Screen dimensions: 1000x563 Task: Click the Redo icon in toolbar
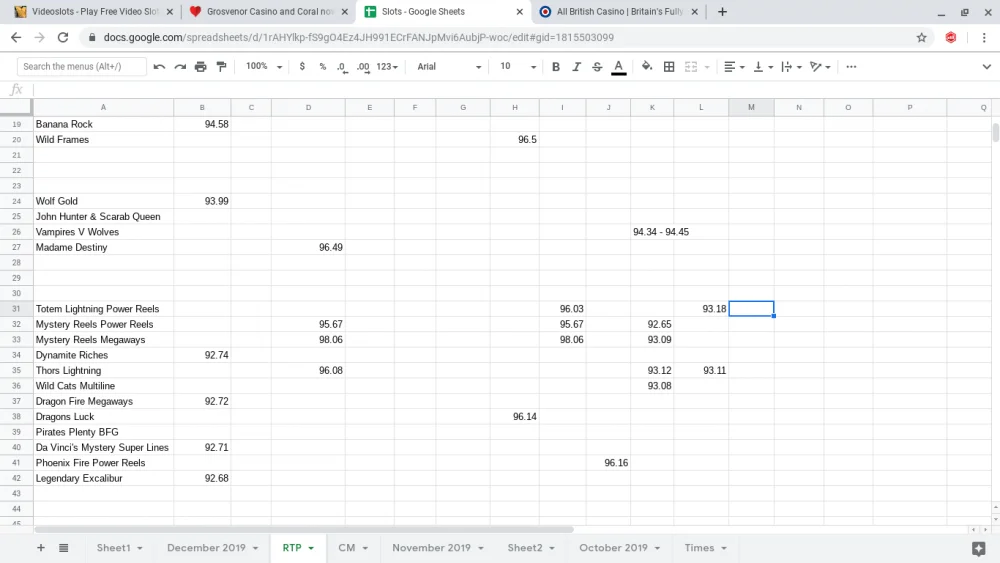coord(180,67)
